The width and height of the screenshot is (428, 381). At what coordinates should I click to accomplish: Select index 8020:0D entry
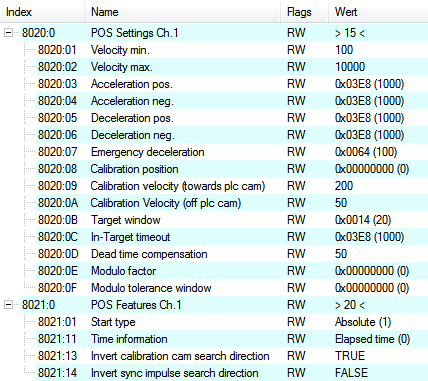[x=58, y=254]
